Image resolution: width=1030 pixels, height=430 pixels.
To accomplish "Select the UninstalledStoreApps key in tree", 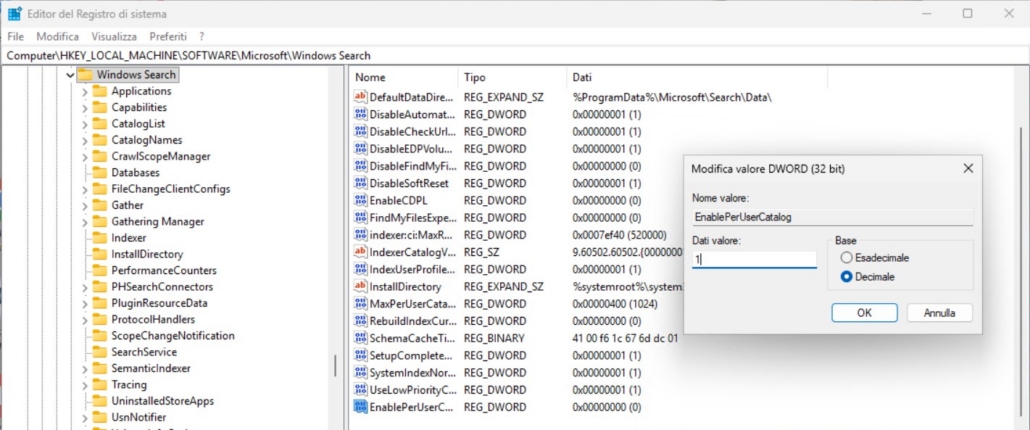I will [162, 400].
